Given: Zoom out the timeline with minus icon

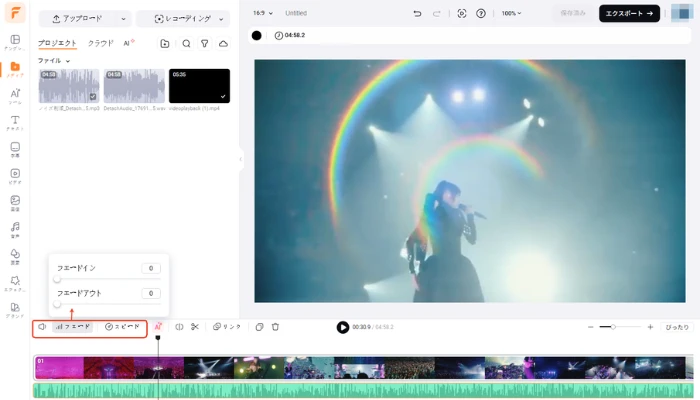Looking at the screenshot, I should (x=591, y=327).
